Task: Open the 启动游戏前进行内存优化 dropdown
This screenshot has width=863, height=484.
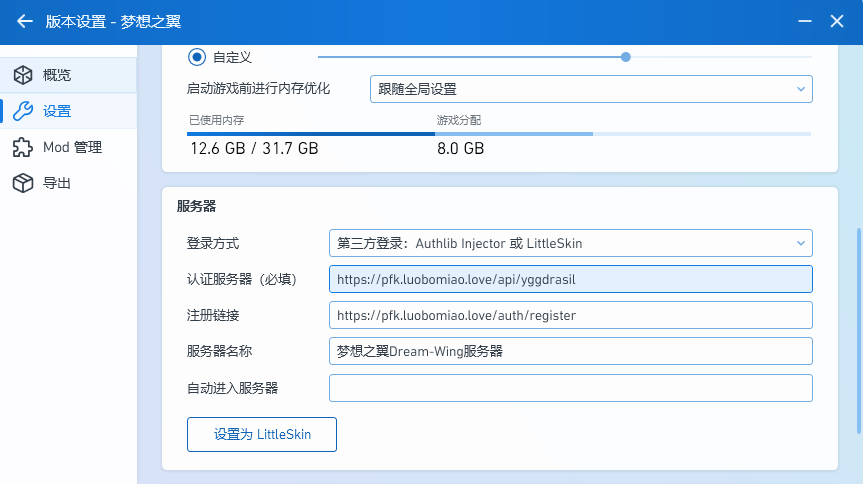Action: coord(590,89)
